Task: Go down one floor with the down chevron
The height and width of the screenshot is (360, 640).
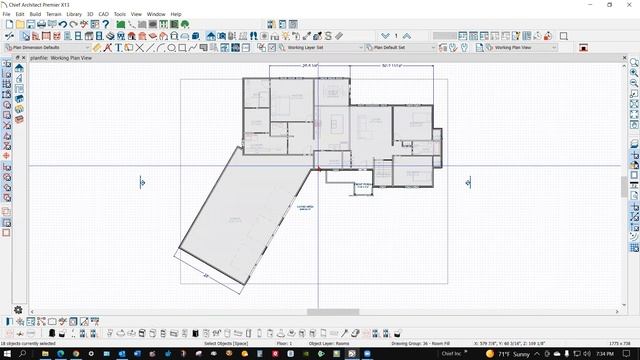Action: [x=385, y=36]
